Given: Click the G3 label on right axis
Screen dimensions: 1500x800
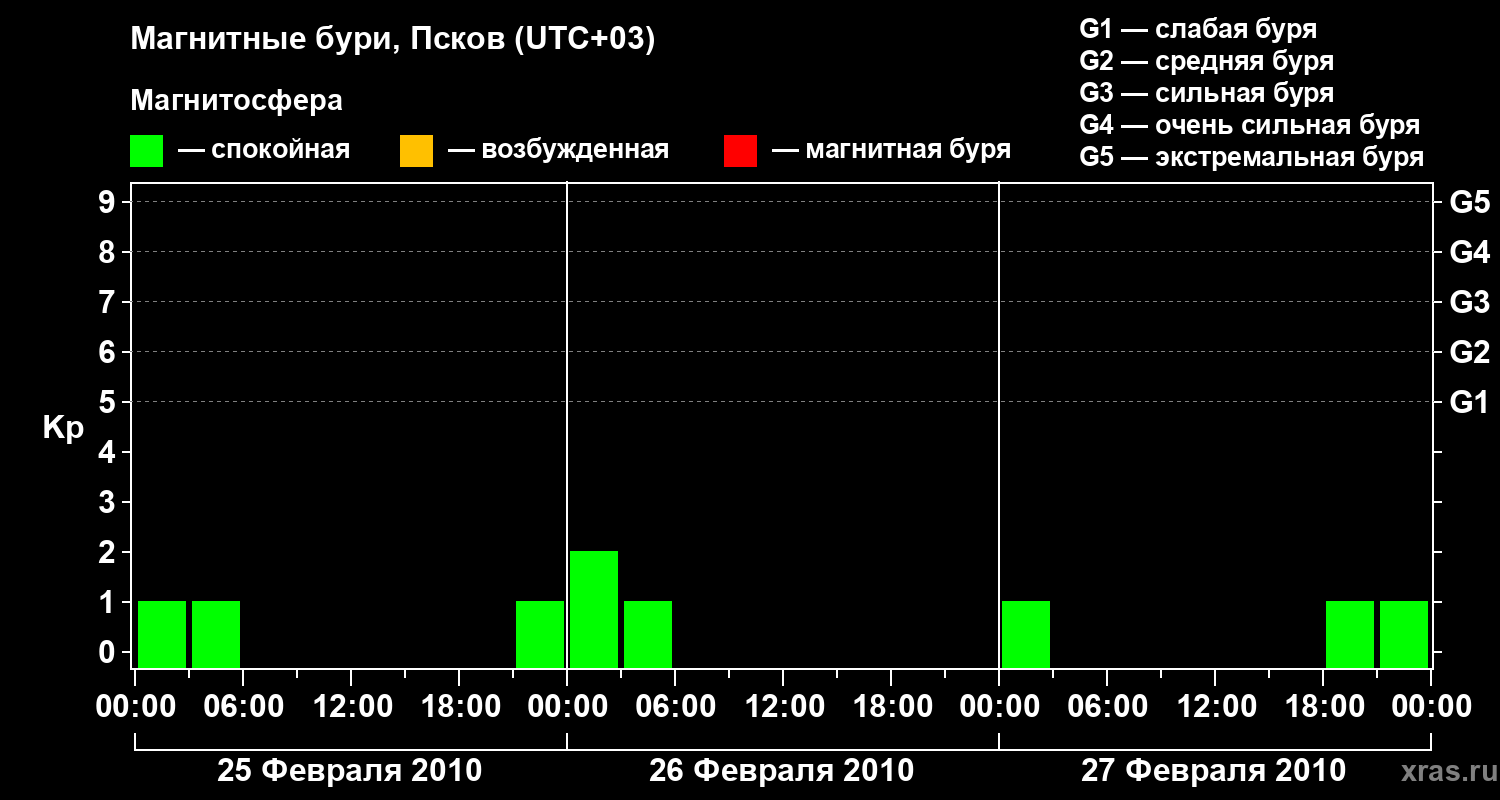Looking at the screenshot, I should [x=1469, y=302].
